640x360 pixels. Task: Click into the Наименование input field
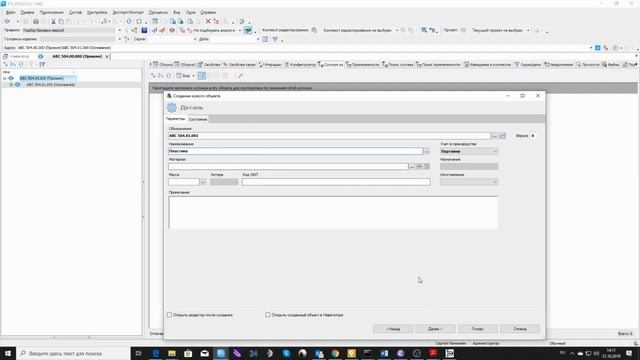[x=295, y=151]
